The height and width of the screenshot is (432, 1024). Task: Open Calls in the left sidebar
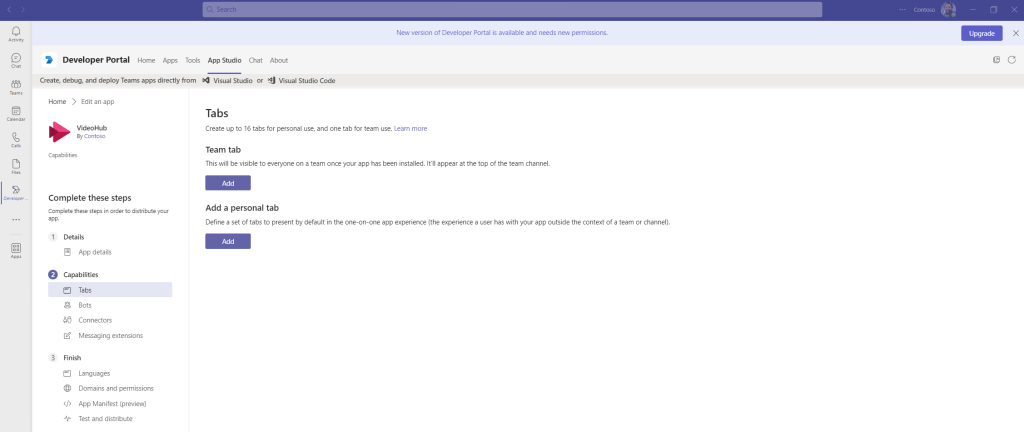(x=15, y=139)
